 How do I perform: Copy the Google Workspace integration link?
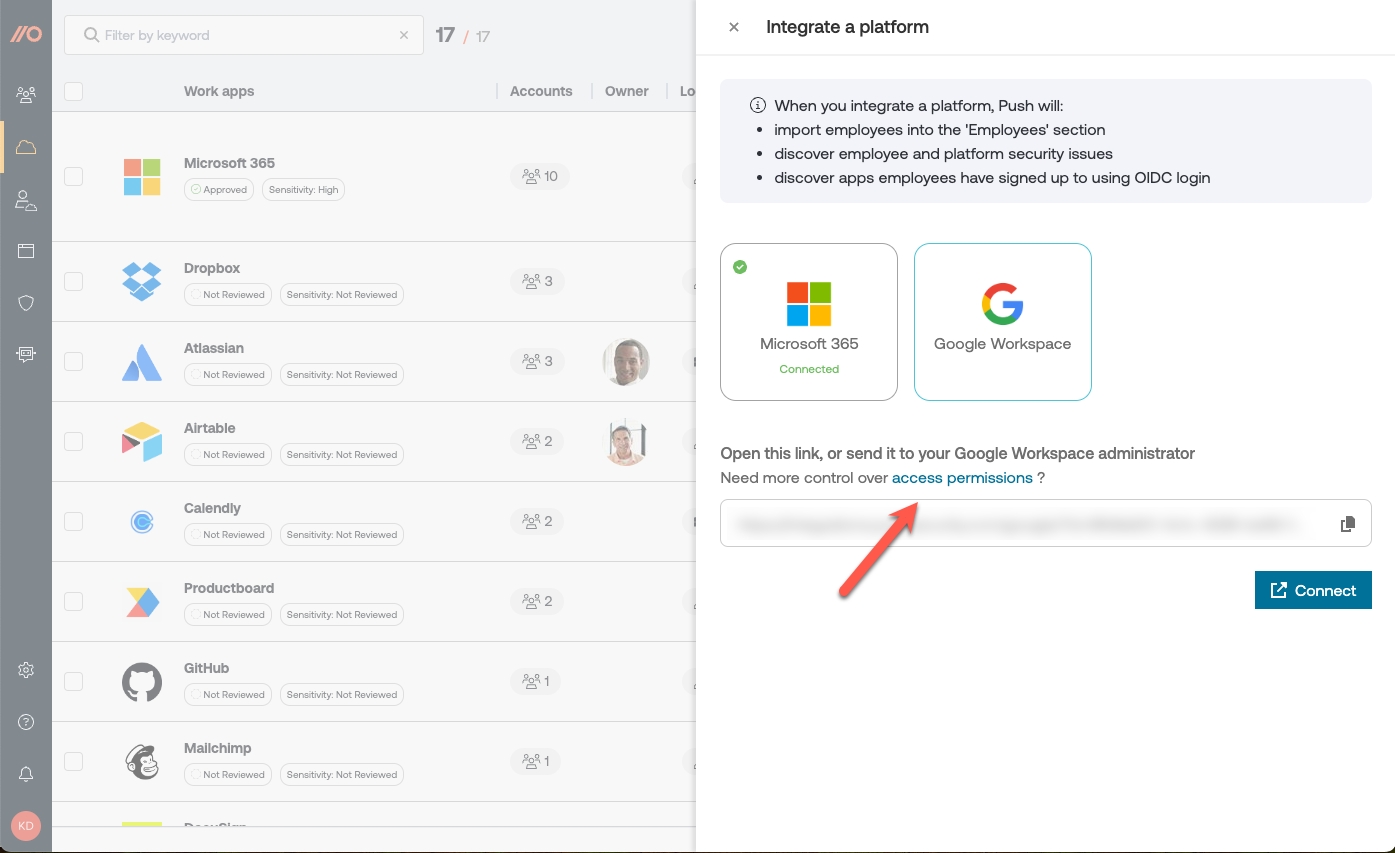tap(1347, 522)
